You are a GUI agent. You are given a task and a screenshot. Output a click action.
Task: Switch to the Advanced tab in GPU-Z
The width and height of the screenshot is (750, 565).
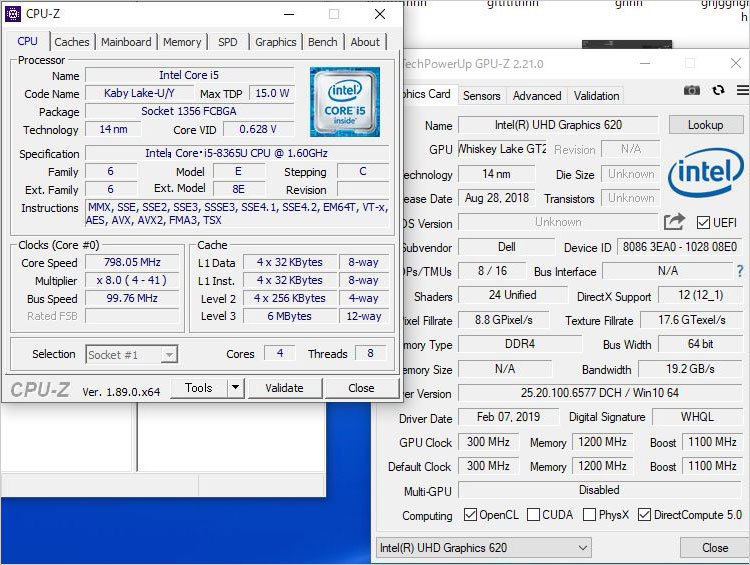click(537, 96)
